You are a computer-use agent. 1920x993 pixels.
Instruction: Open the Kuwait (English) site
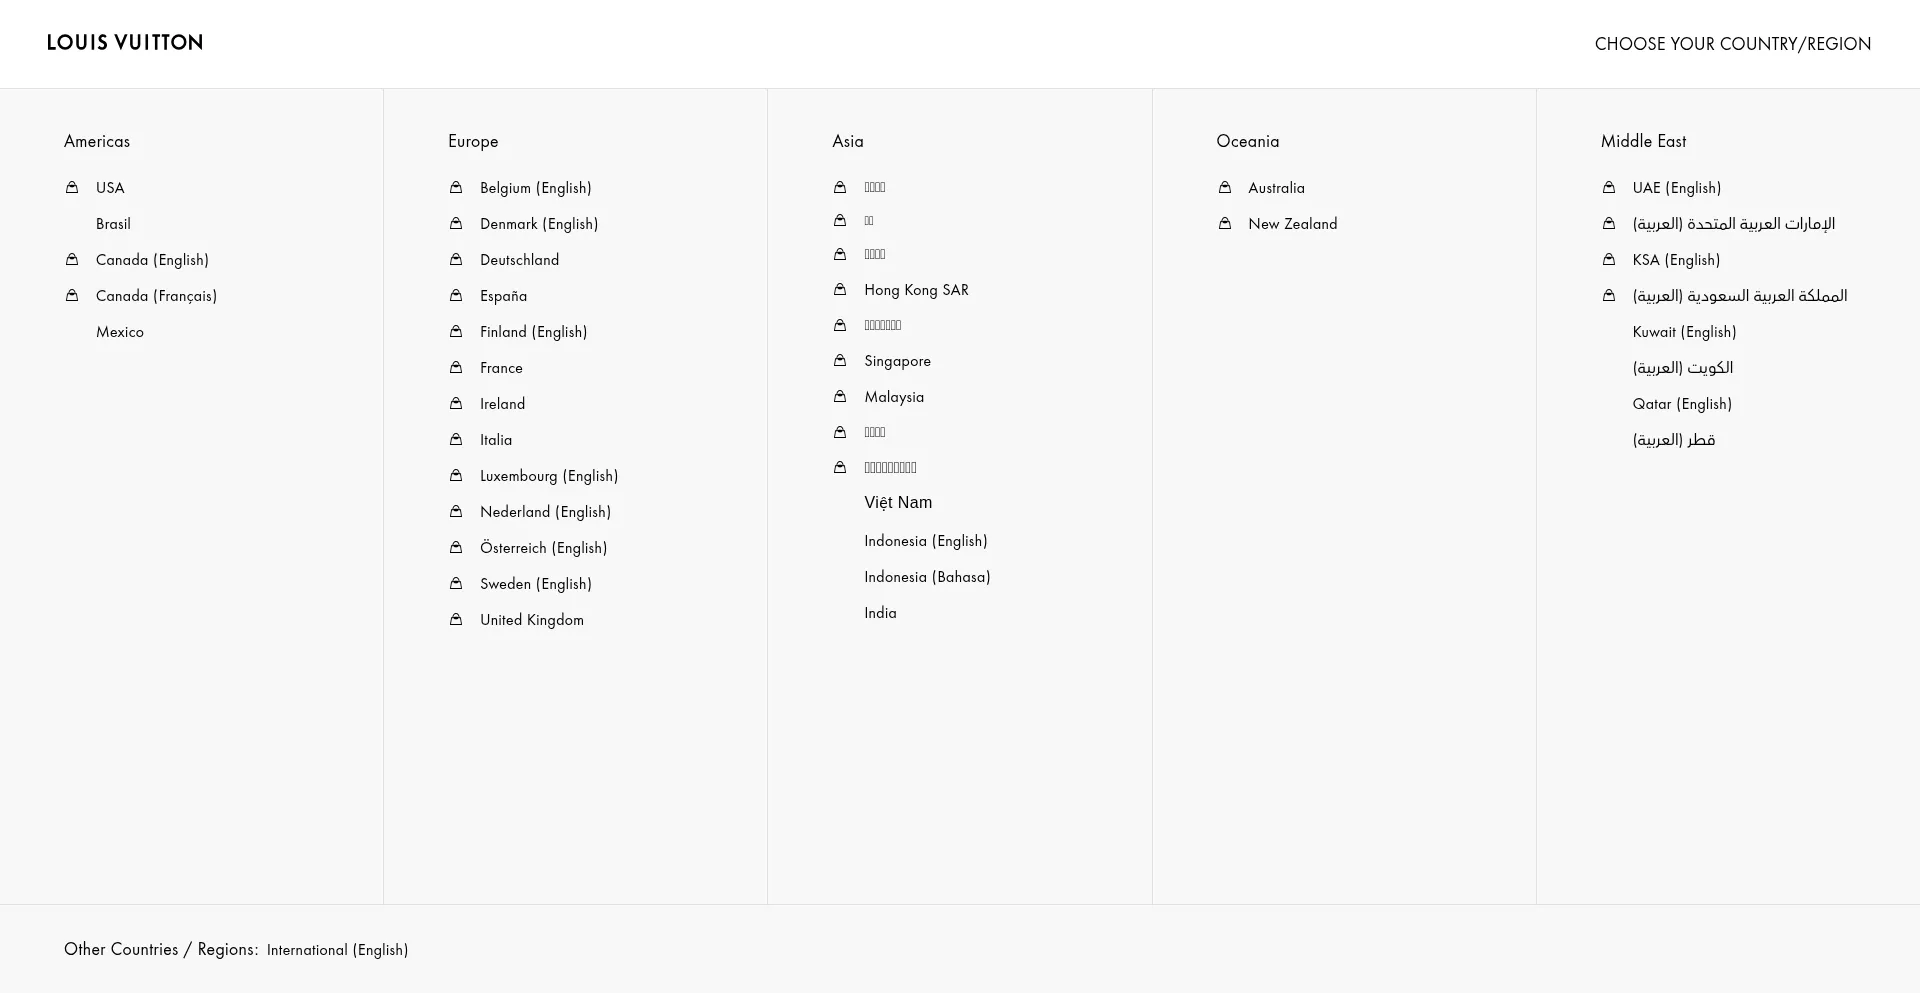(x=1684, y=332)
